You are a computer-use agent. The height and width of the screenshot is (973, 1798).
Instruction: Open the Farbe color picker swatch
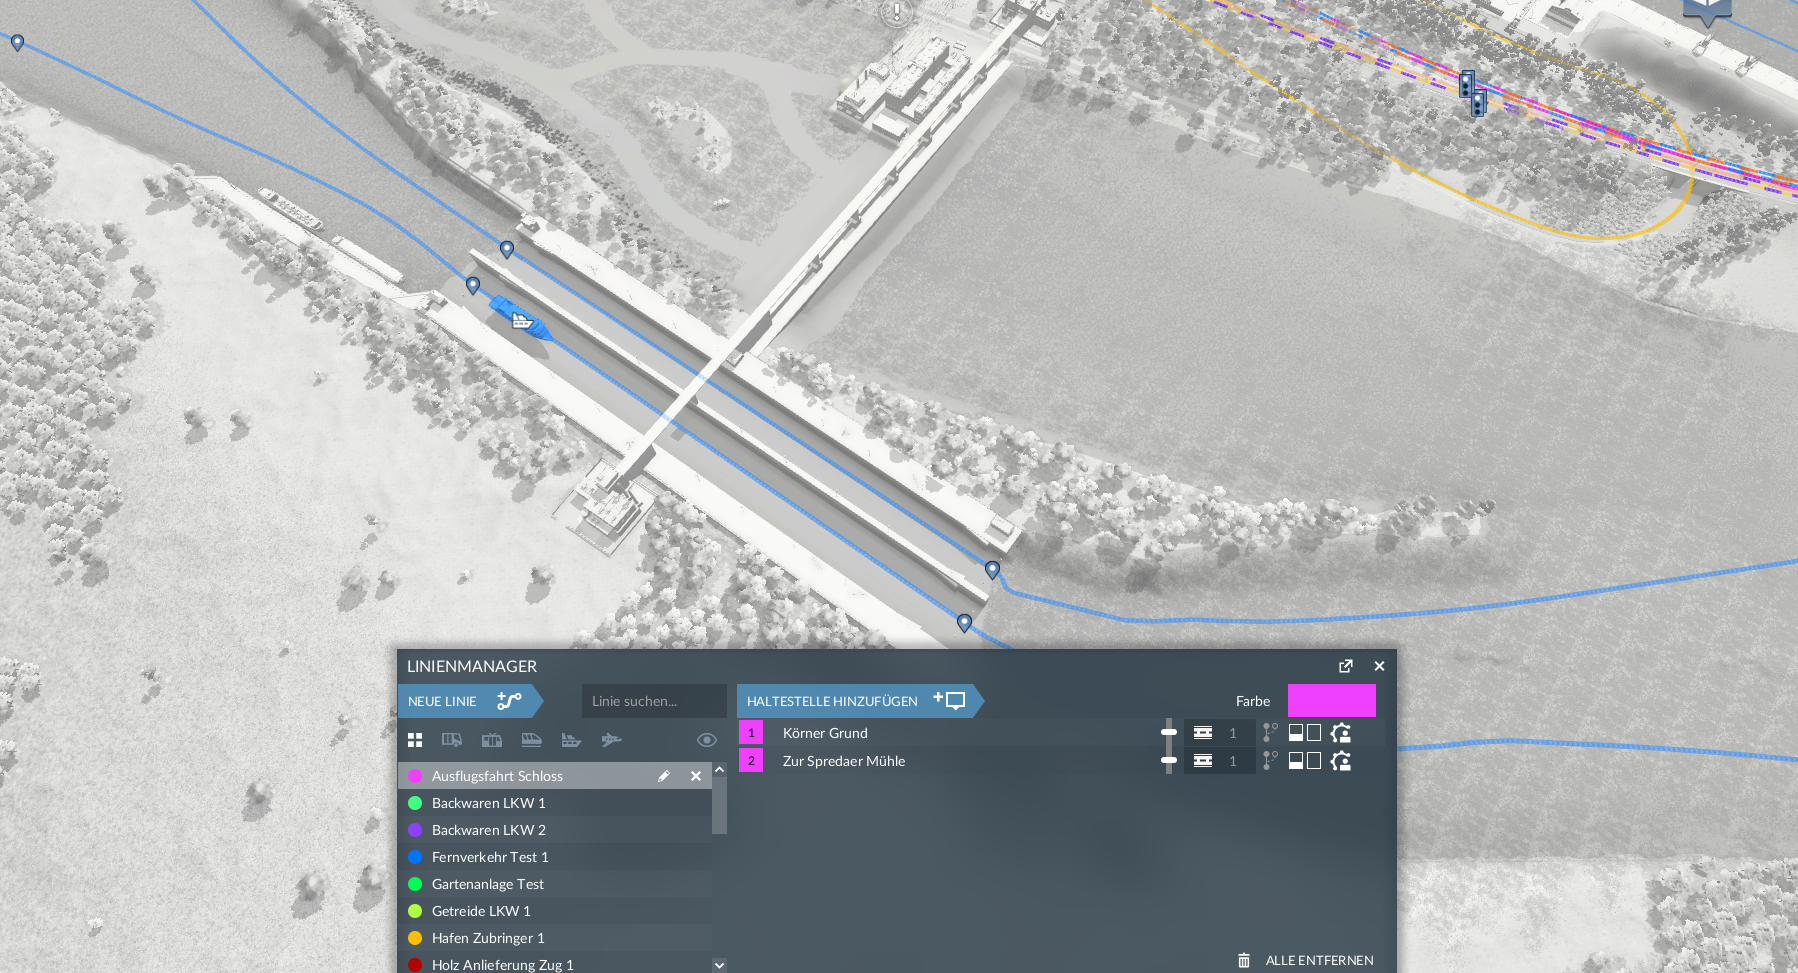pyautogui.click(x=1331, y=701)
